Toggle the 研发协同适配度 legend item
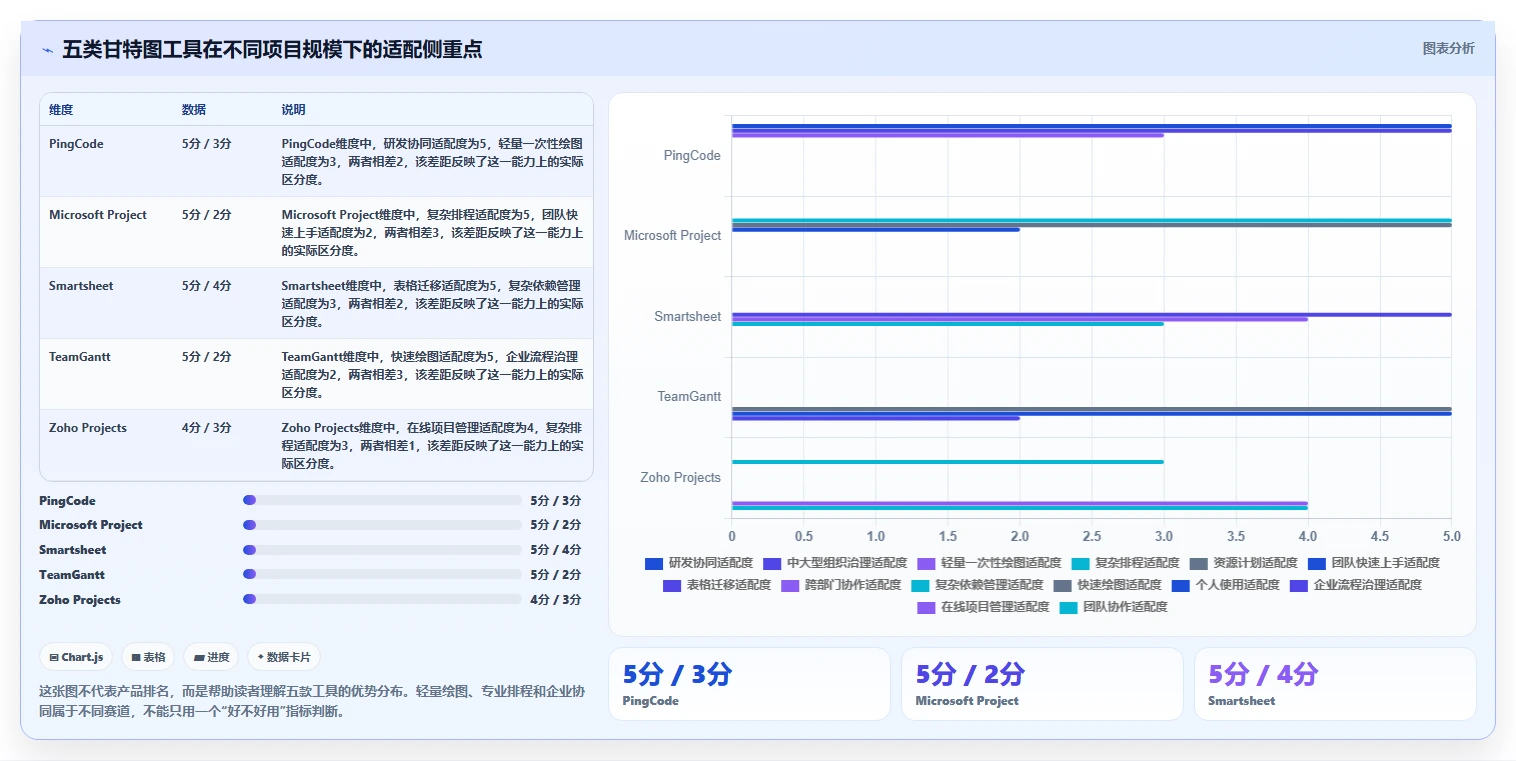This screenshot has width=1516, height=761. pyautogui.click(x=698, y=563)
